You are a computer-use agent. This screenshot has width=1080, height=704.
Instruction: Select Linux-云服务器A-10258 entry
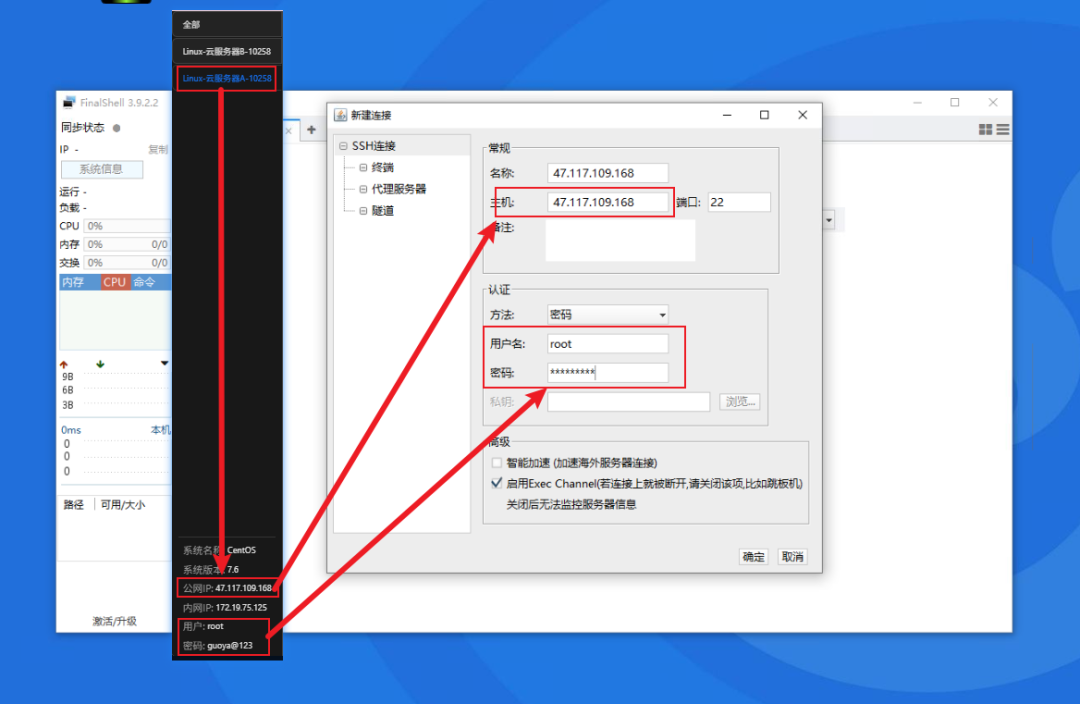pos(227,79)
